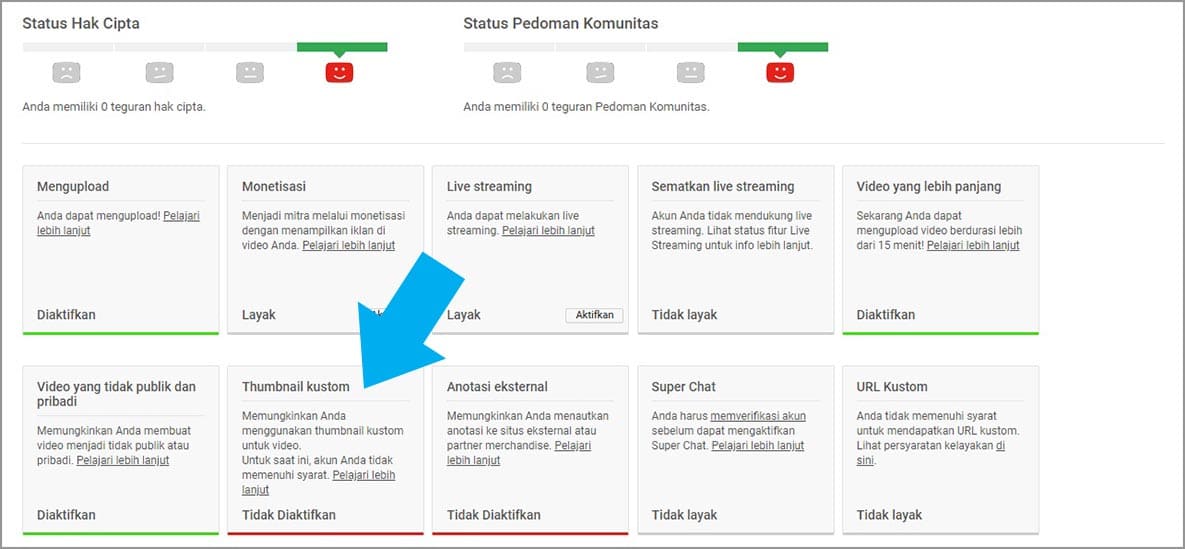The height and width of the screenshot is (549, 1185).
Task: Open the Pelajari lebih lanjut link in Super Chat card
Action: tap(757, 446)
